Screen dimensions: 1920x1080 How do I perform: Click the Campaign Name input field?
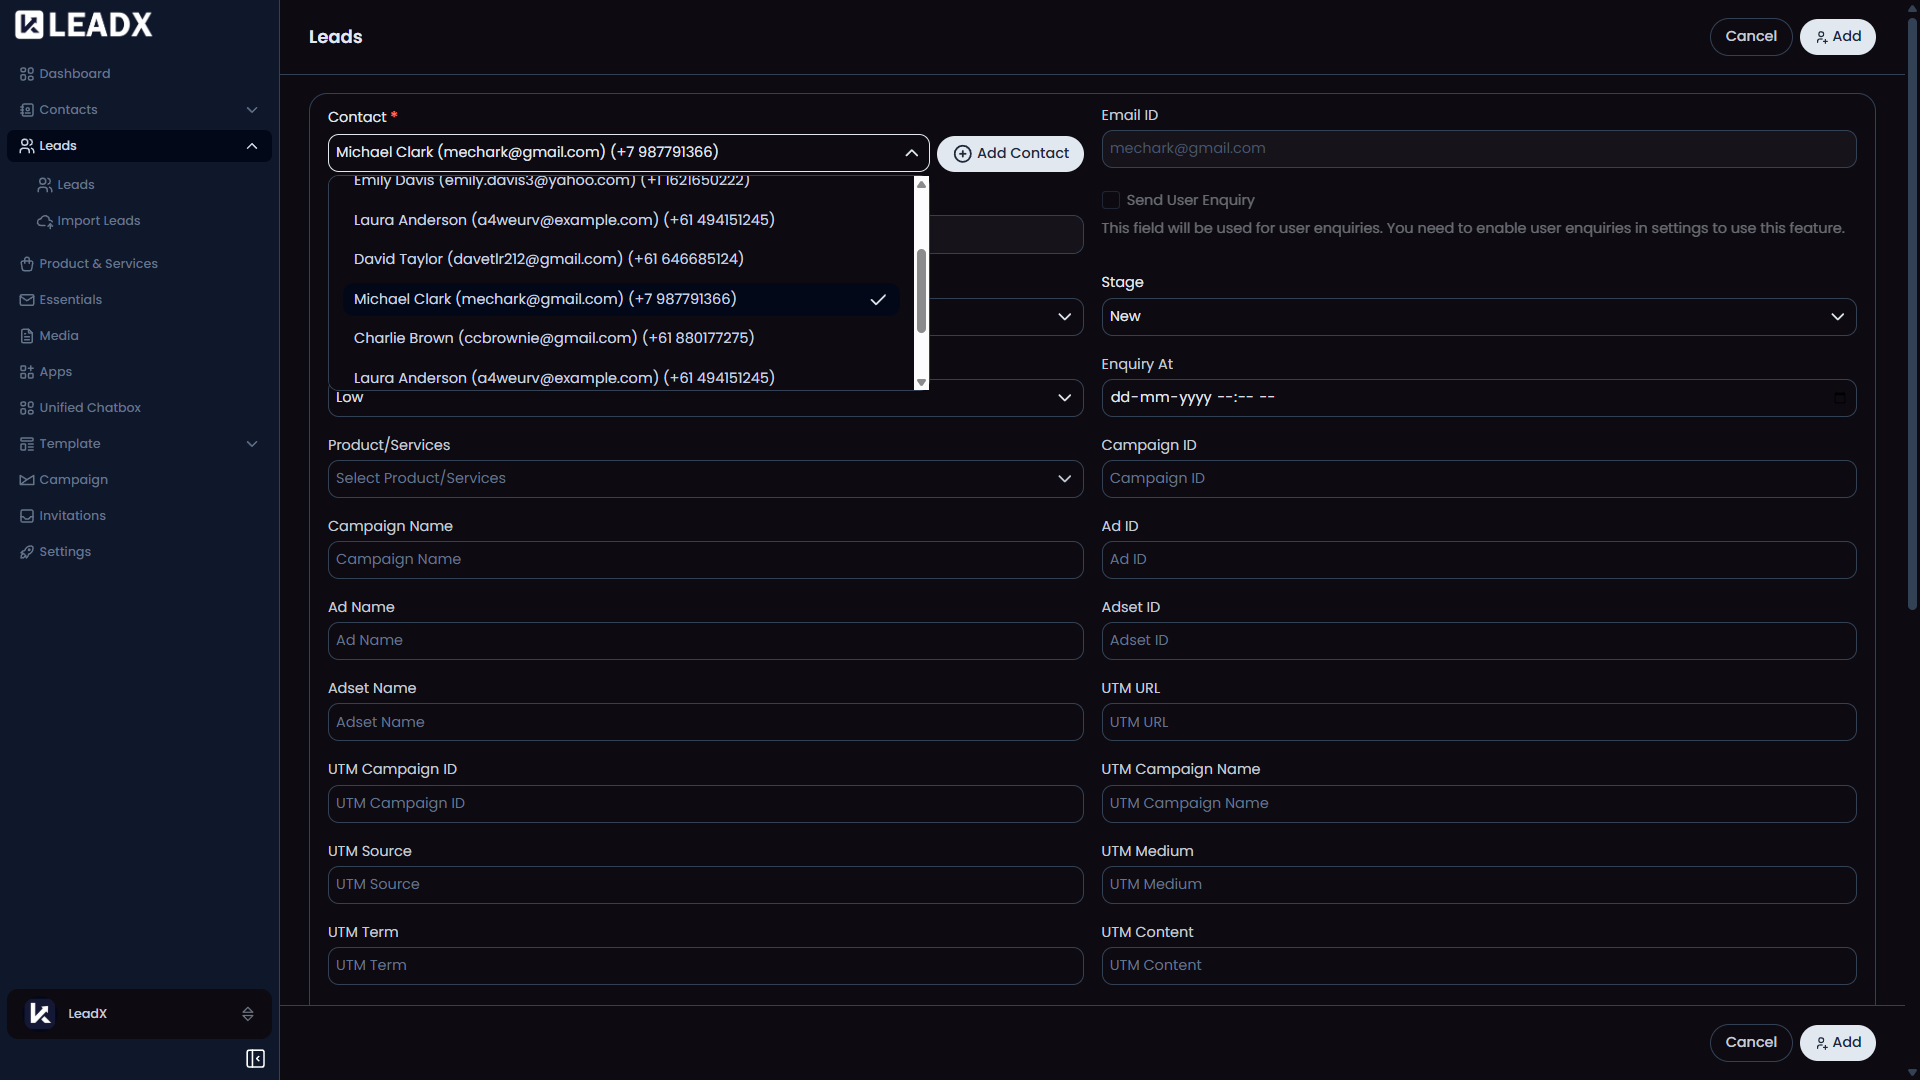click(x=705, y=560)
